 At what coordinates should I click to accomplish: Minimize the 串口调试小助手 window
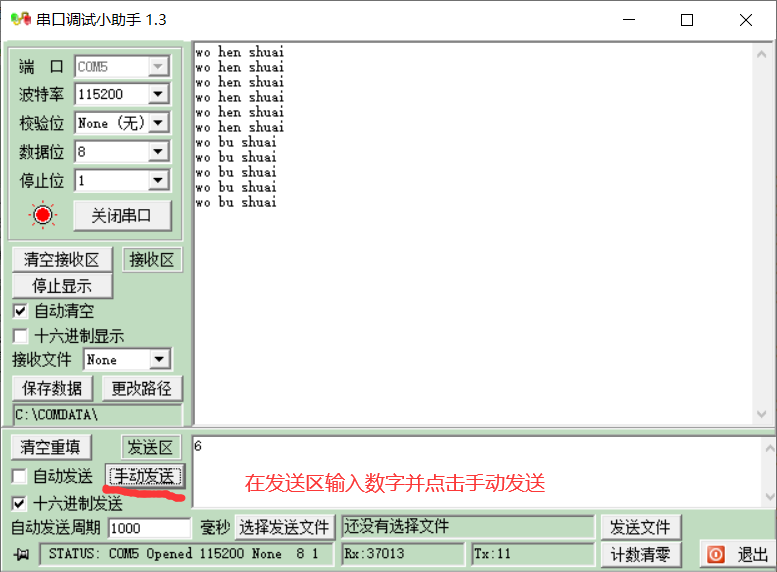[629, 20]
